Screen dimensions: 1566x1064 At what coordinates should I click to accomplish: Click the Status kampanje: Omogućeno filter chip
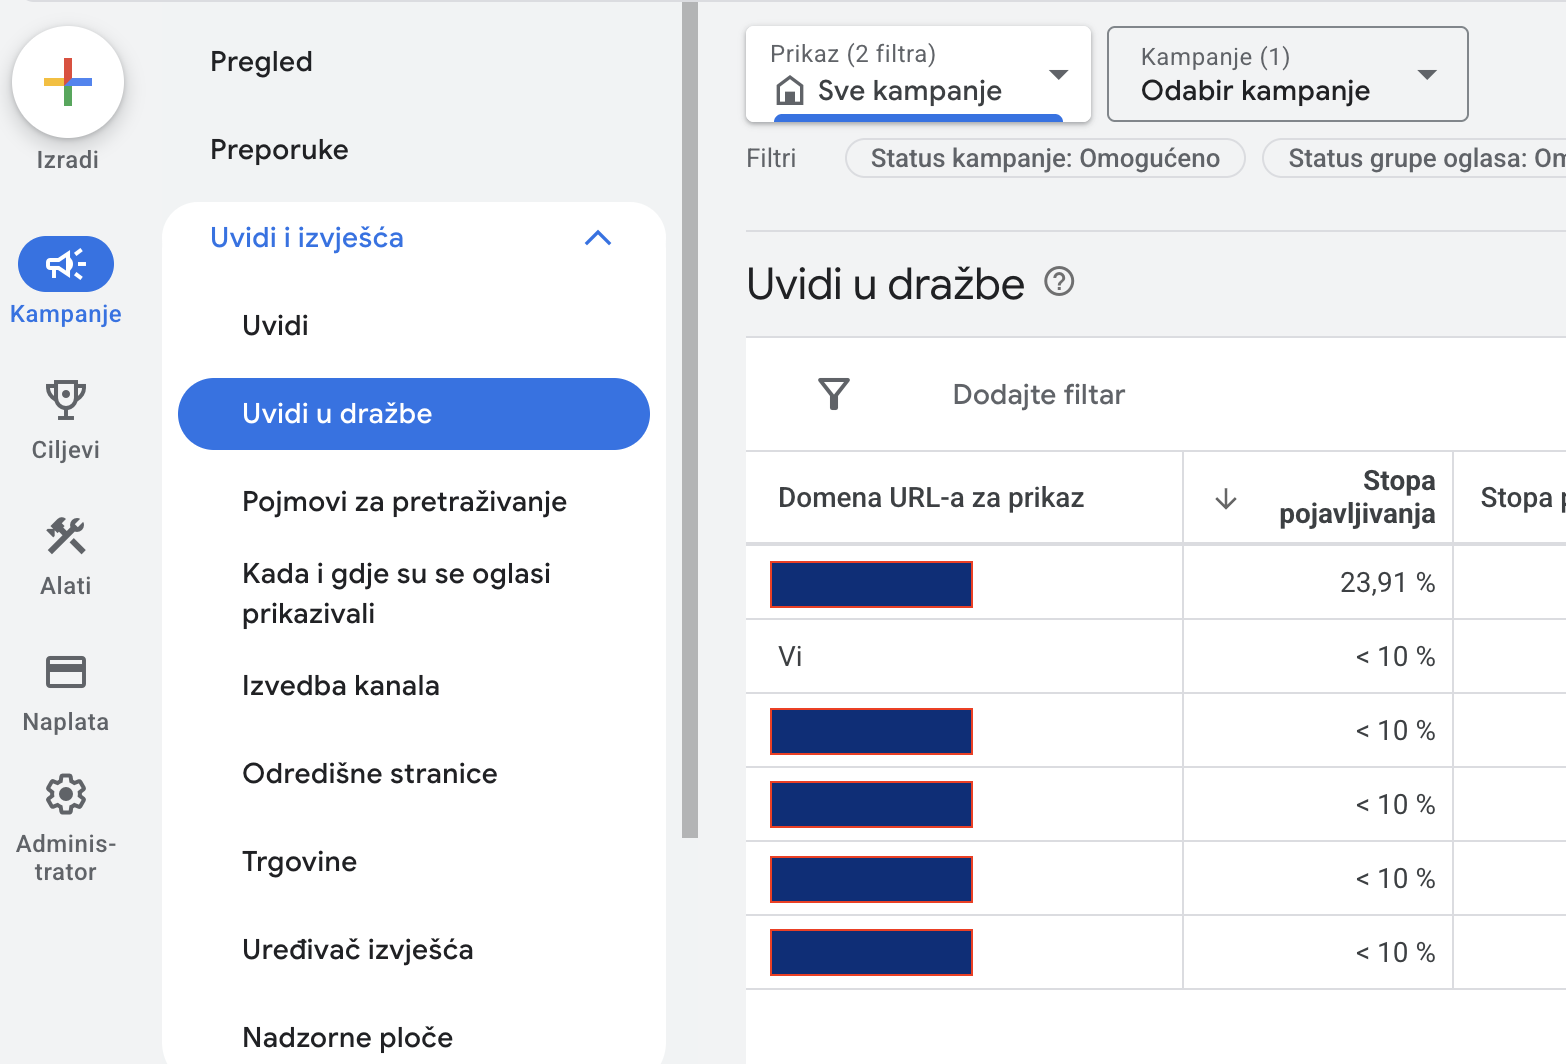[x=1044, y=159]
